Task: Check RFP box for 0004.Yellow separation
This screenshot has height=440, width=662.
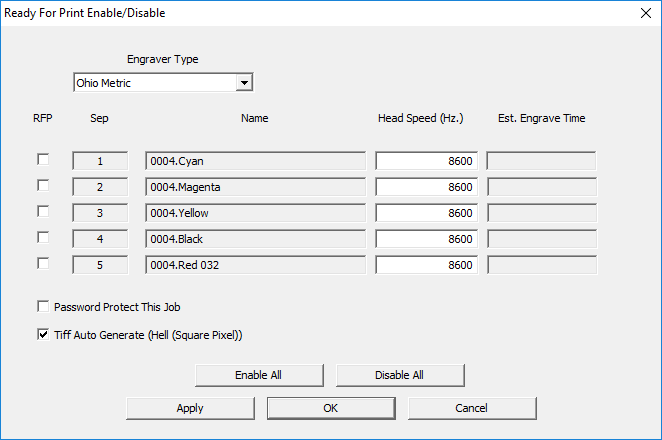Action: pos(43,212)
